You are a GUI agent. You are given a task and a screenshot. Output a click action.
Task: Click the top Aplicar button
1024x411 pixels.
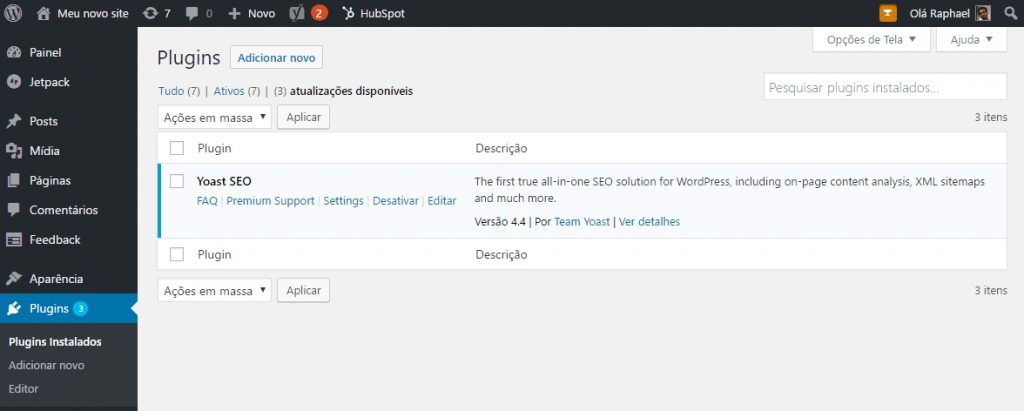[304, 117]
